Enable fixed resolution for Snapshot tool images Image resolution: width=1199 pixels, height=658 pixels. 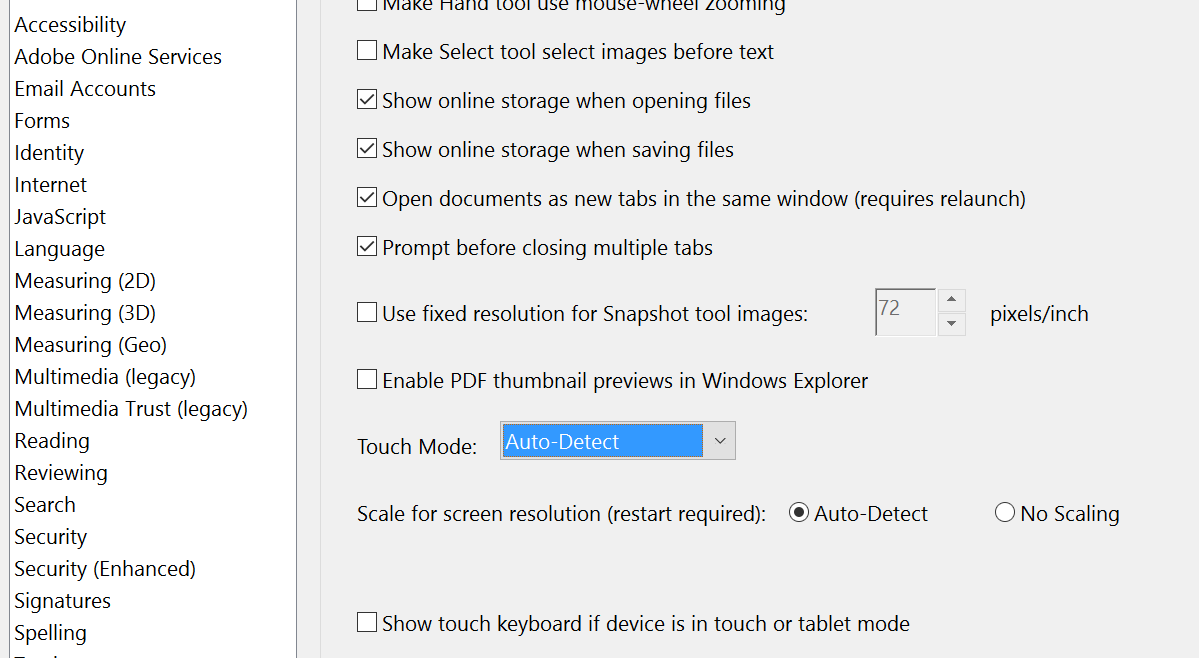tap(367, 313)
